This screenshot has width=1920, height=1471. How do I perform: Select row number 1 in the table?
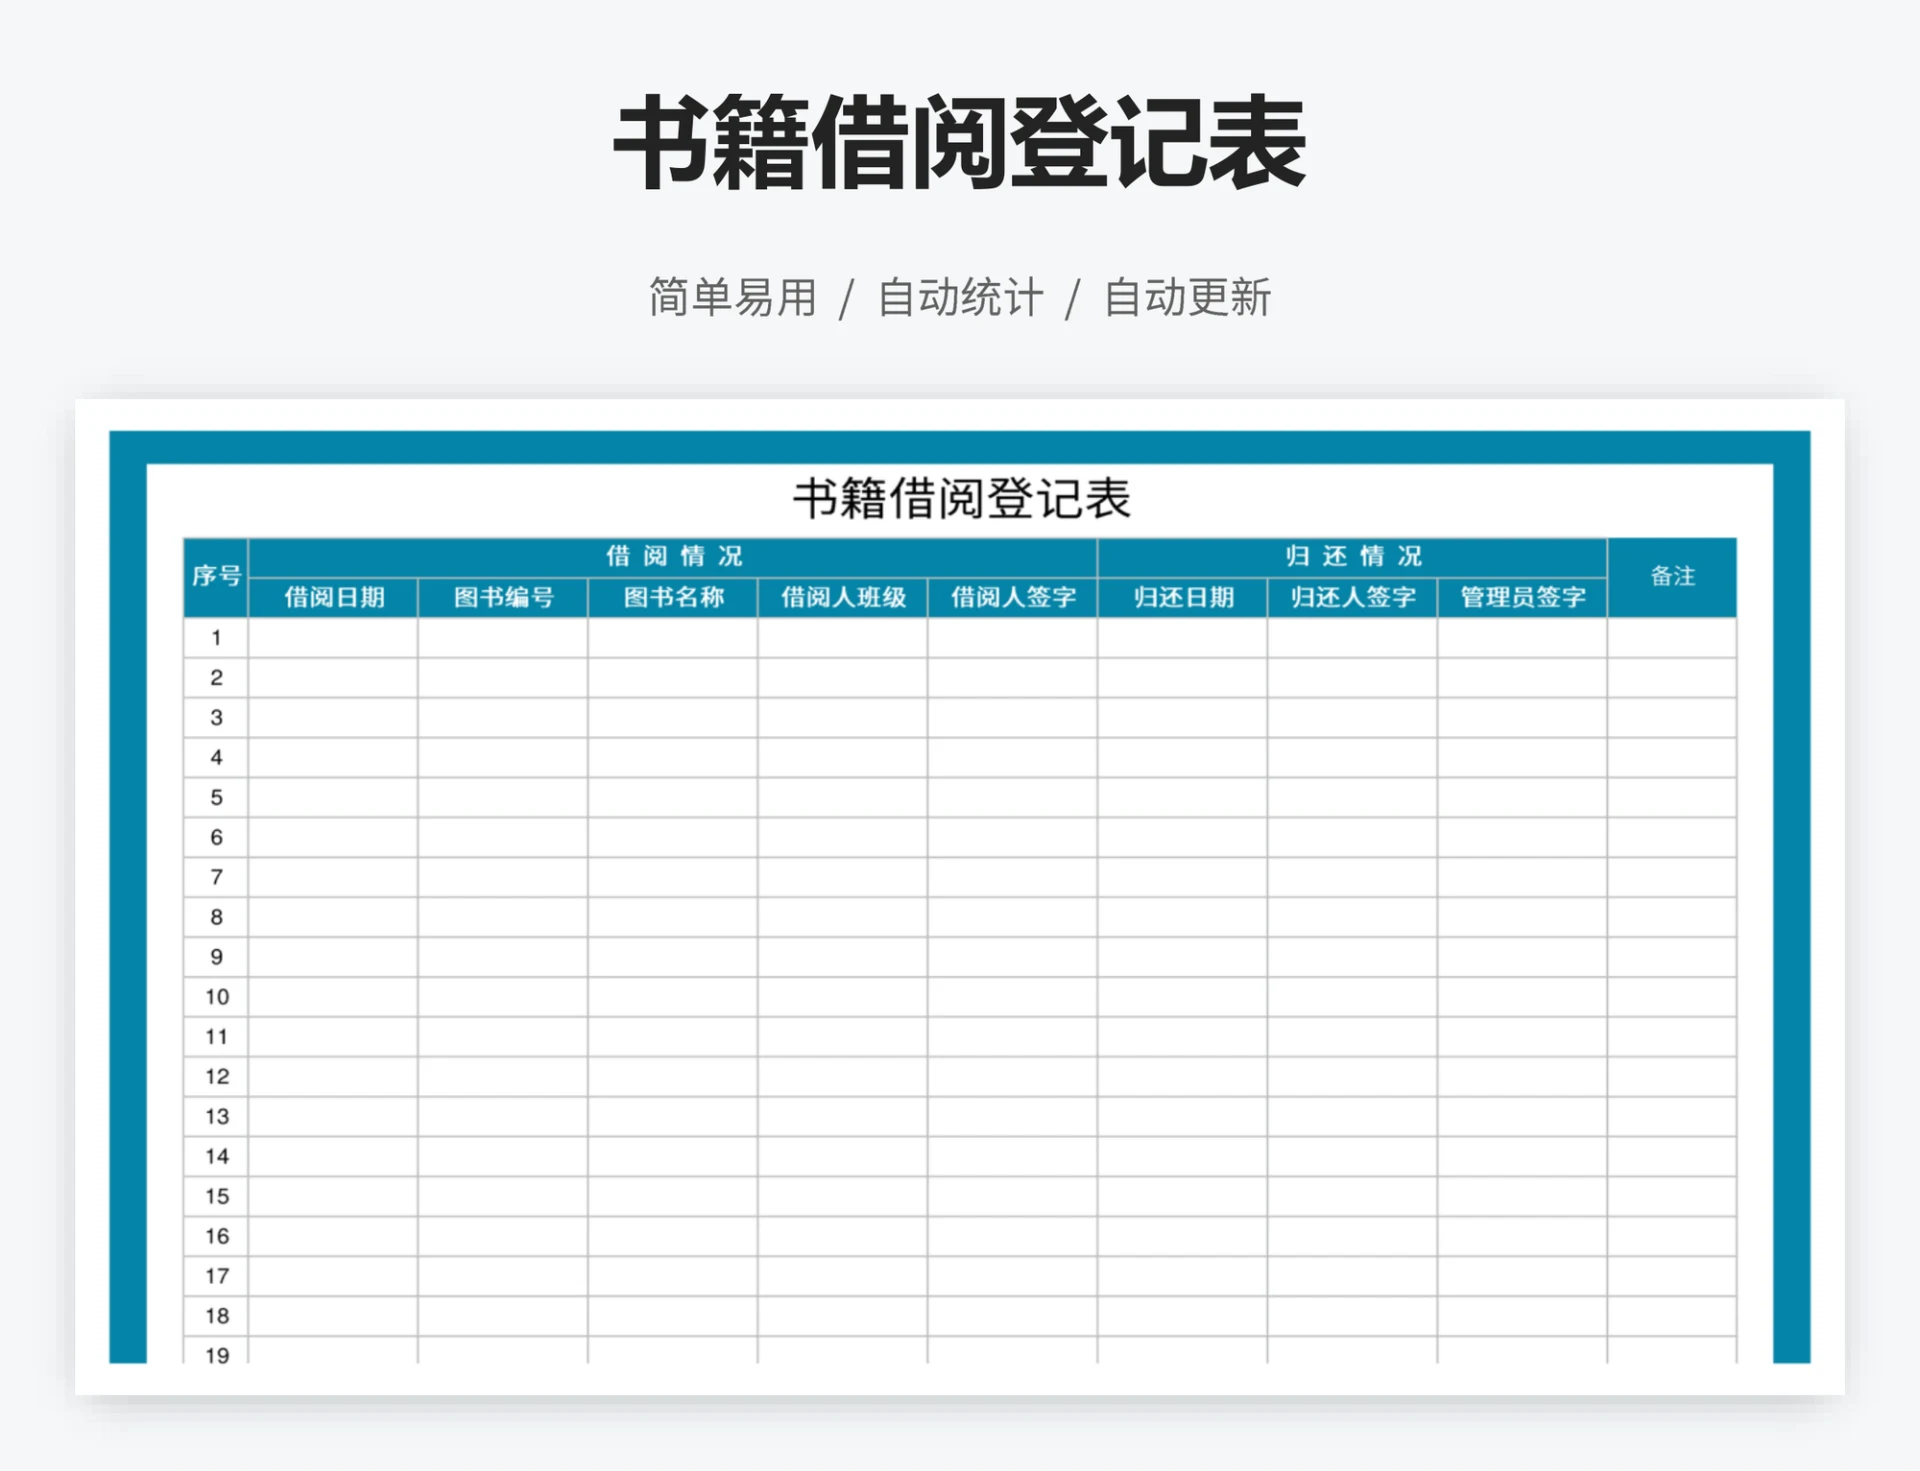coord(213,637)
